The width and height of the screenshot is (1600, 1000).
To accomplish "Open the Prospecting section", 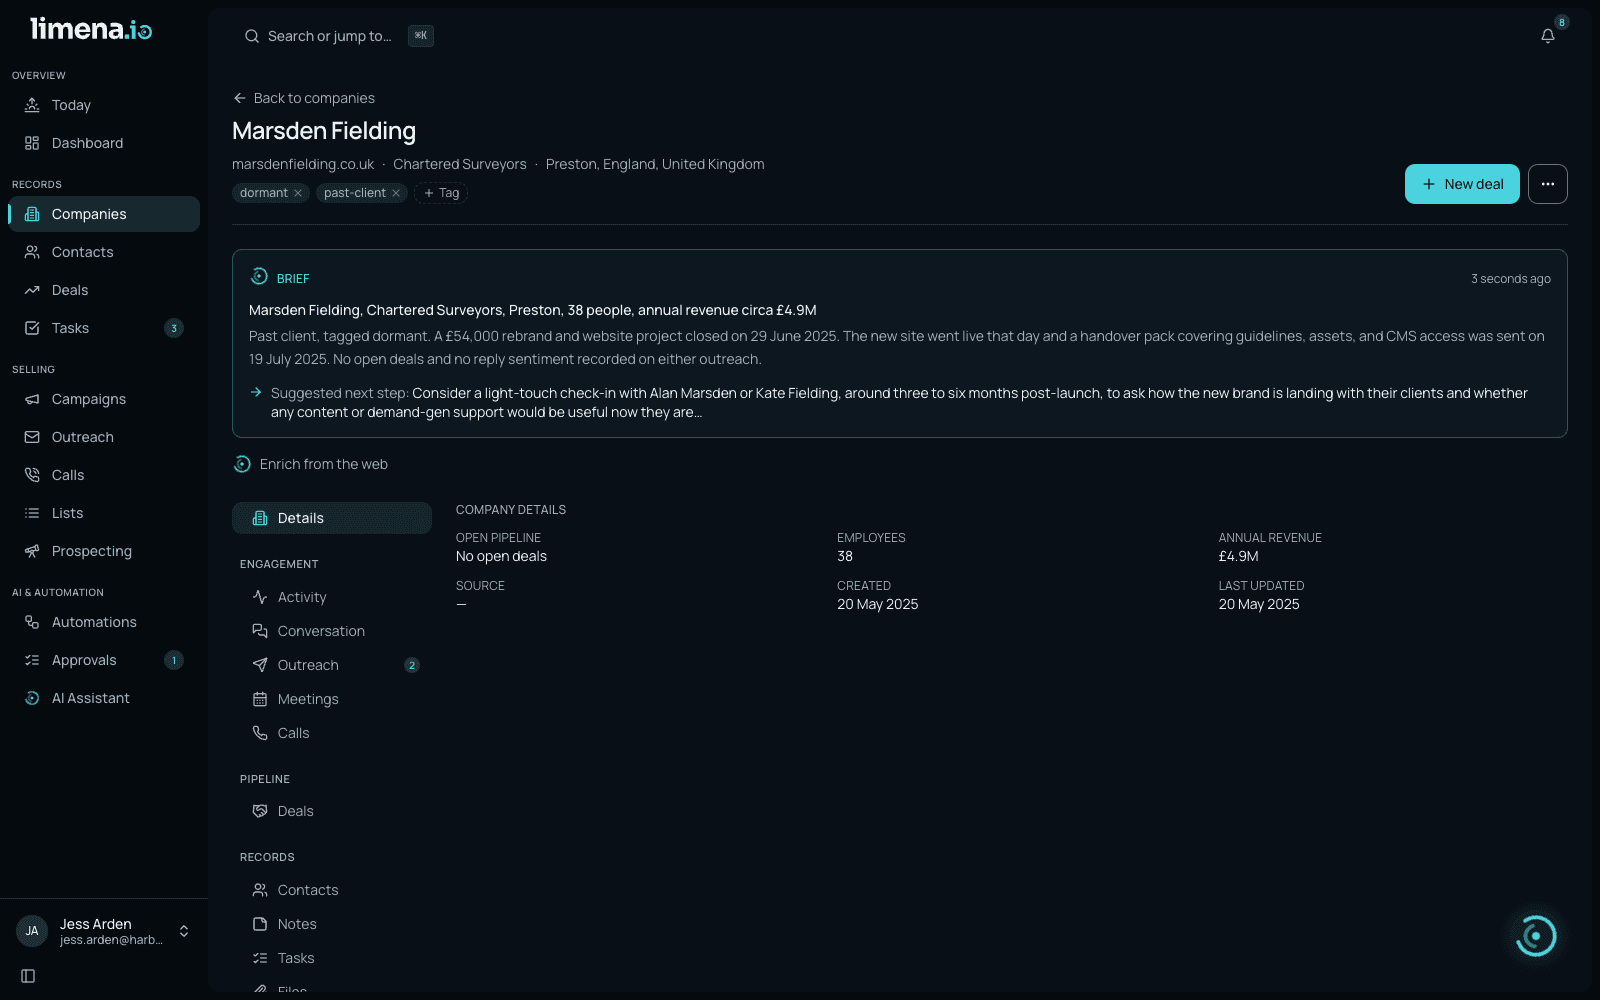I will [x=104, y=551].
